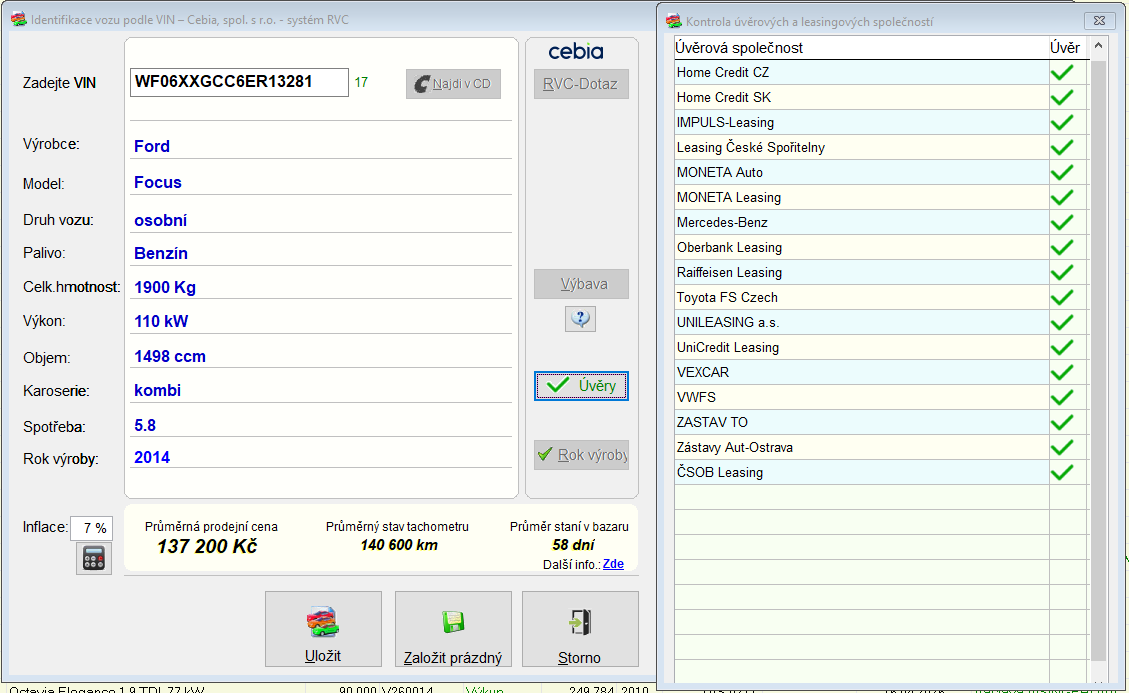This screenshot has height=693, width=1129.
Task: Click the Spotřeba value 5.8
Action: pyautogui.click(x=145, y=426)
